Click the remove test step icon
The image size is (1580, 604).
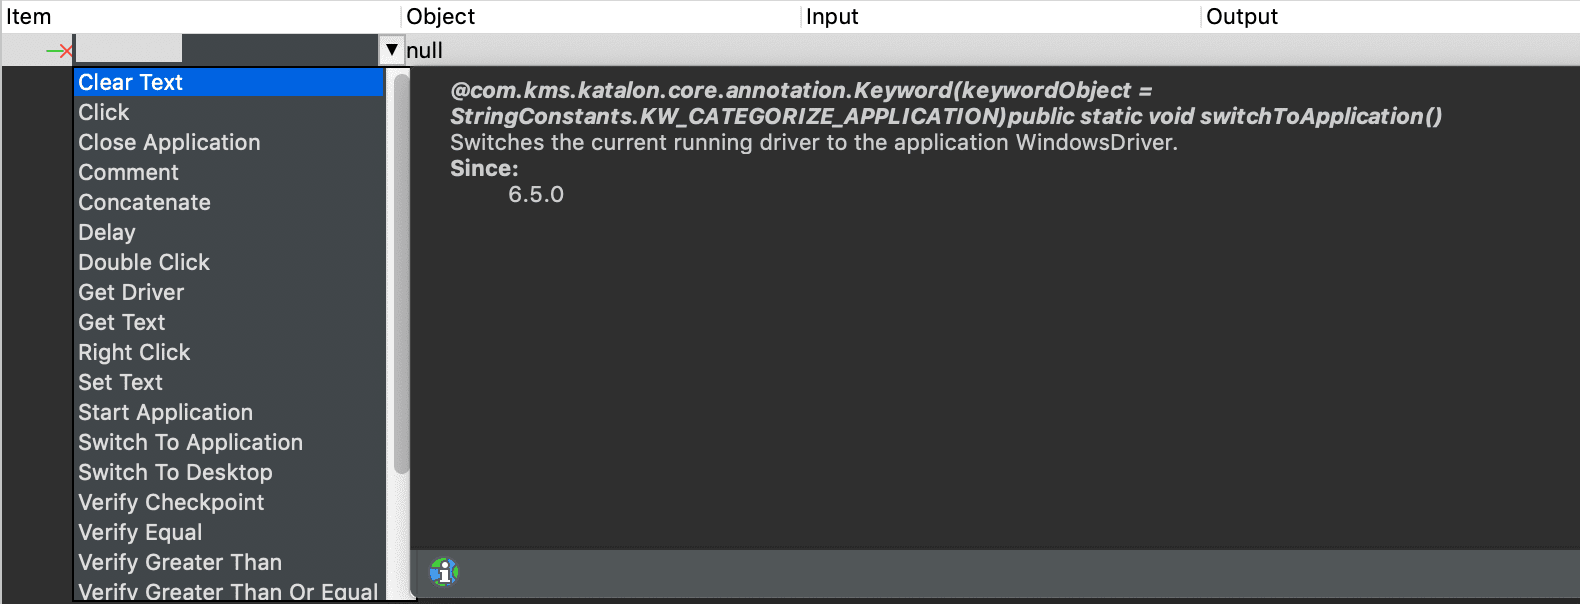58,50
